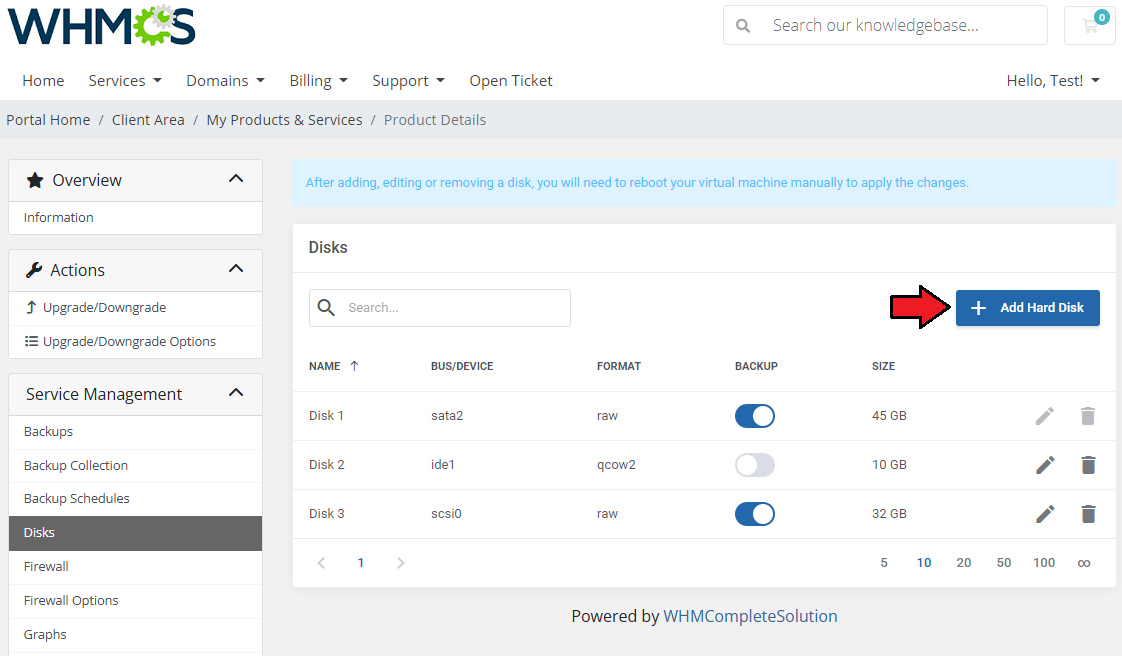This screenshot has height=656, width=1122.
Task: Open the Billing dropdown menu
Action: [318, 81]
